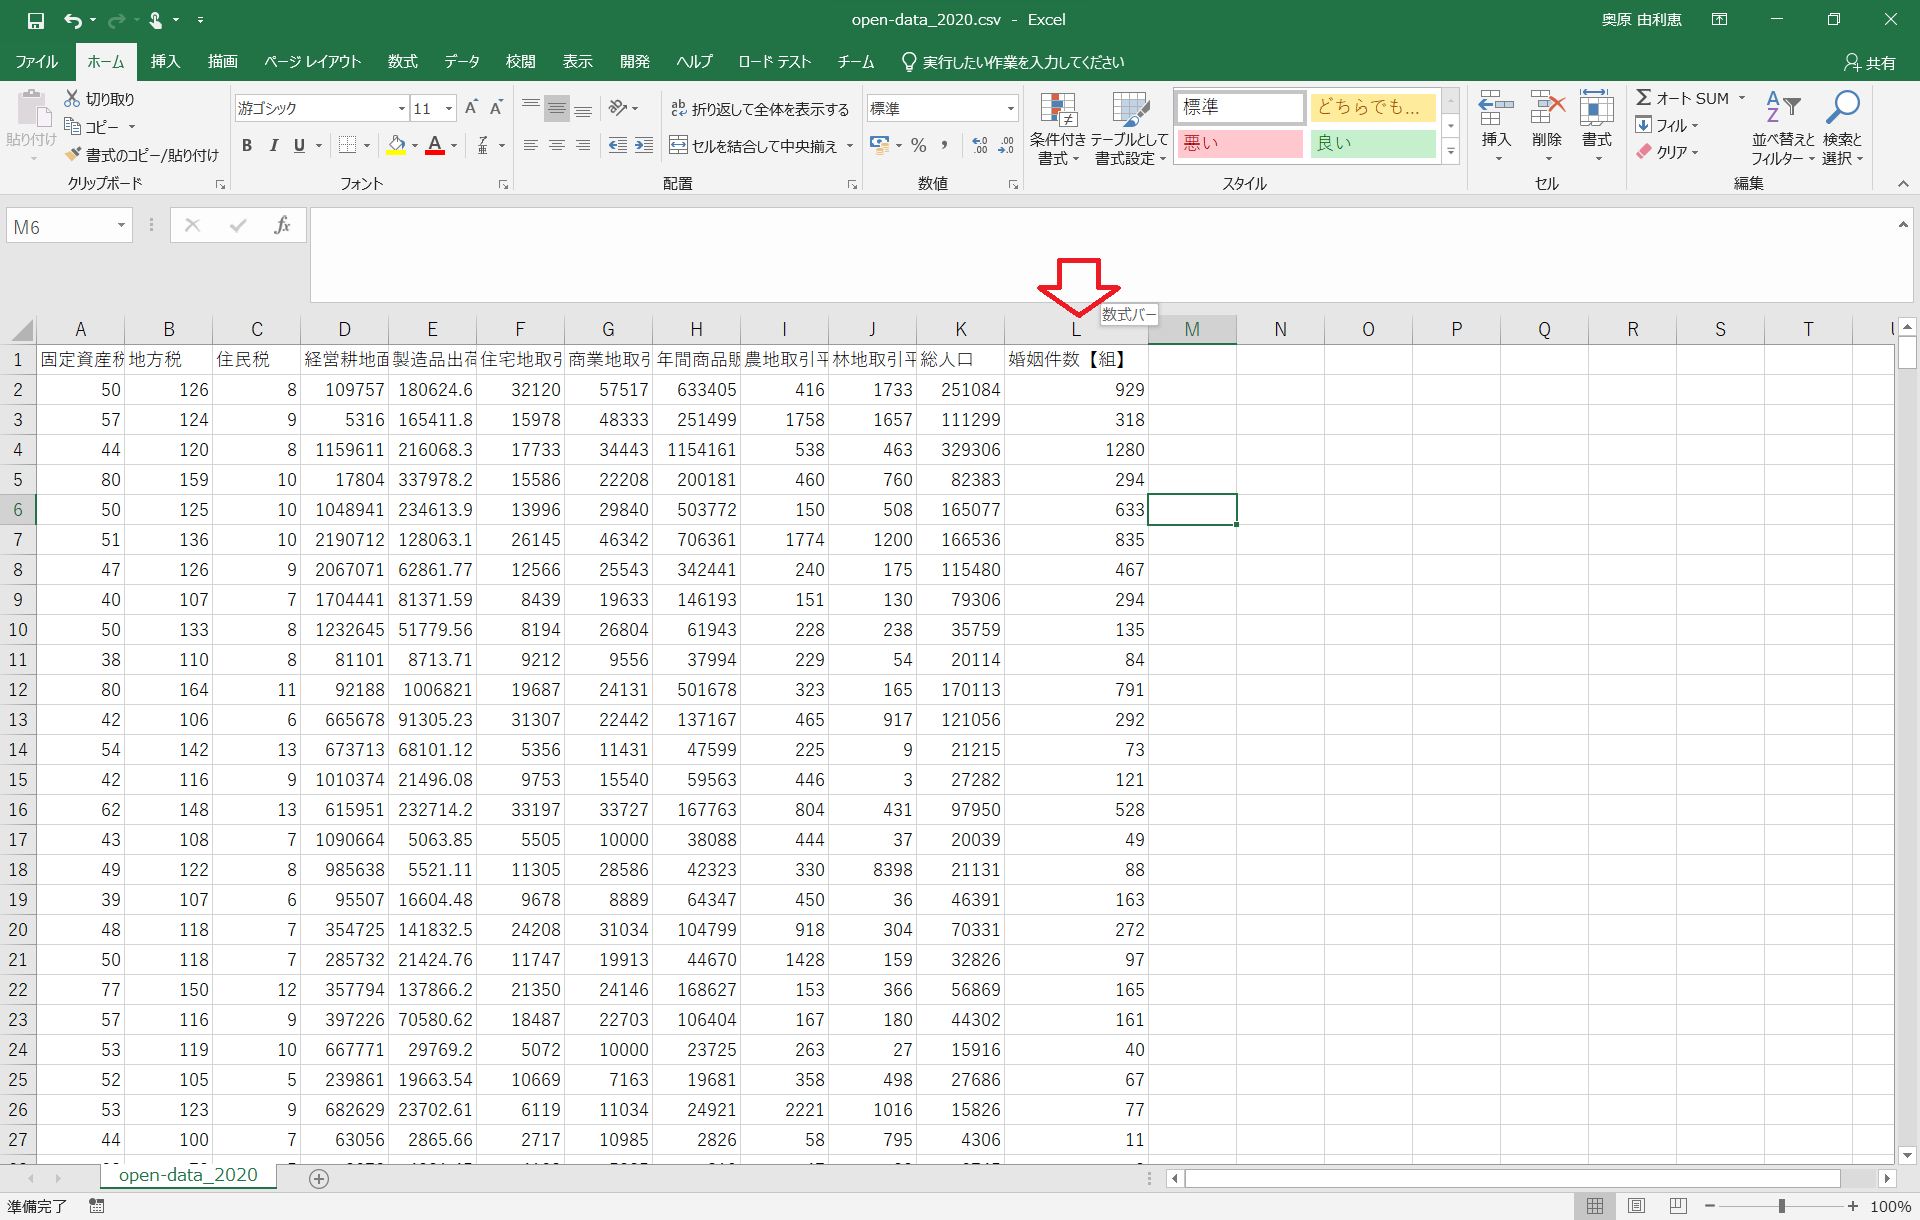Expand the Name Box dropdown
1920x1220 pixels.
coord(121,226)
